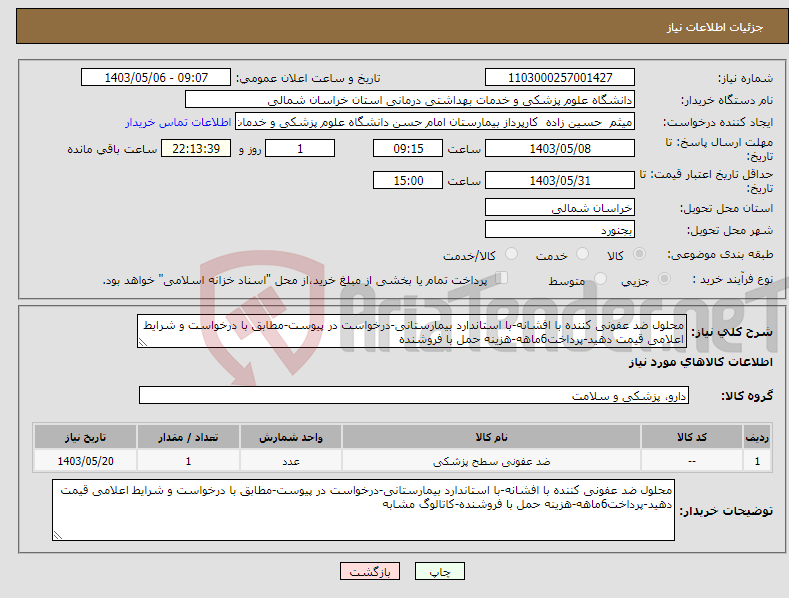Select the جزیی purchase type radio
Image resolution: width=789 pixels, height=598 pixels.
coord(664,279)
